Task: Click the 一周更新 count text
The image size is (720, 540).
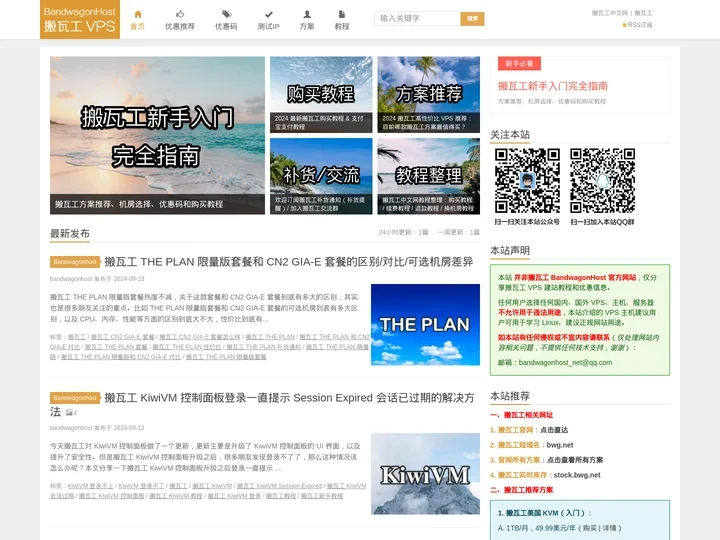Action: point(459,232)
